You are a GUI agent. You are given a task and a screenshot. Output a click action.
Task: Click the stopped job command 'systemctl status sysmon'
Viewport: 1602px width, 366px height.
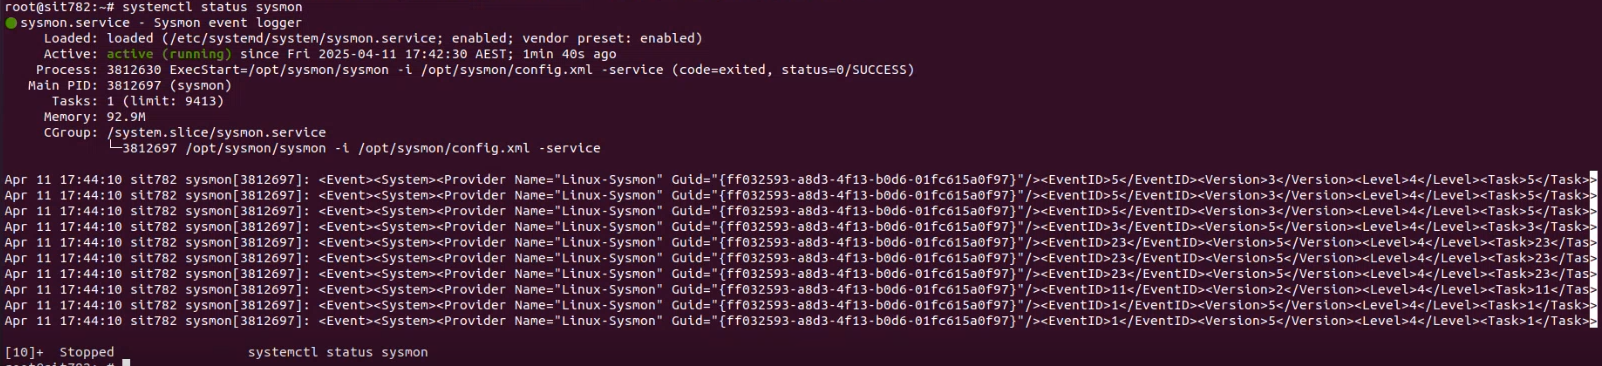(338, 353)
